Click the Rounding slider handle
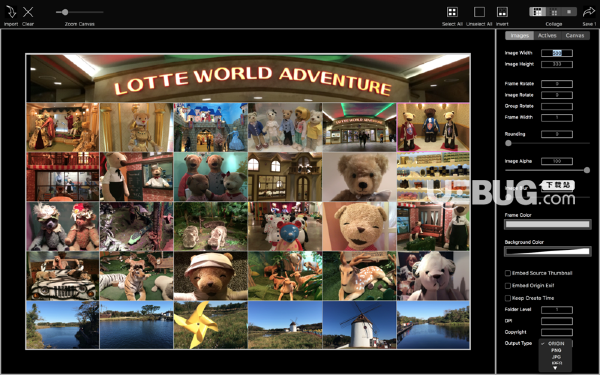 508,143
